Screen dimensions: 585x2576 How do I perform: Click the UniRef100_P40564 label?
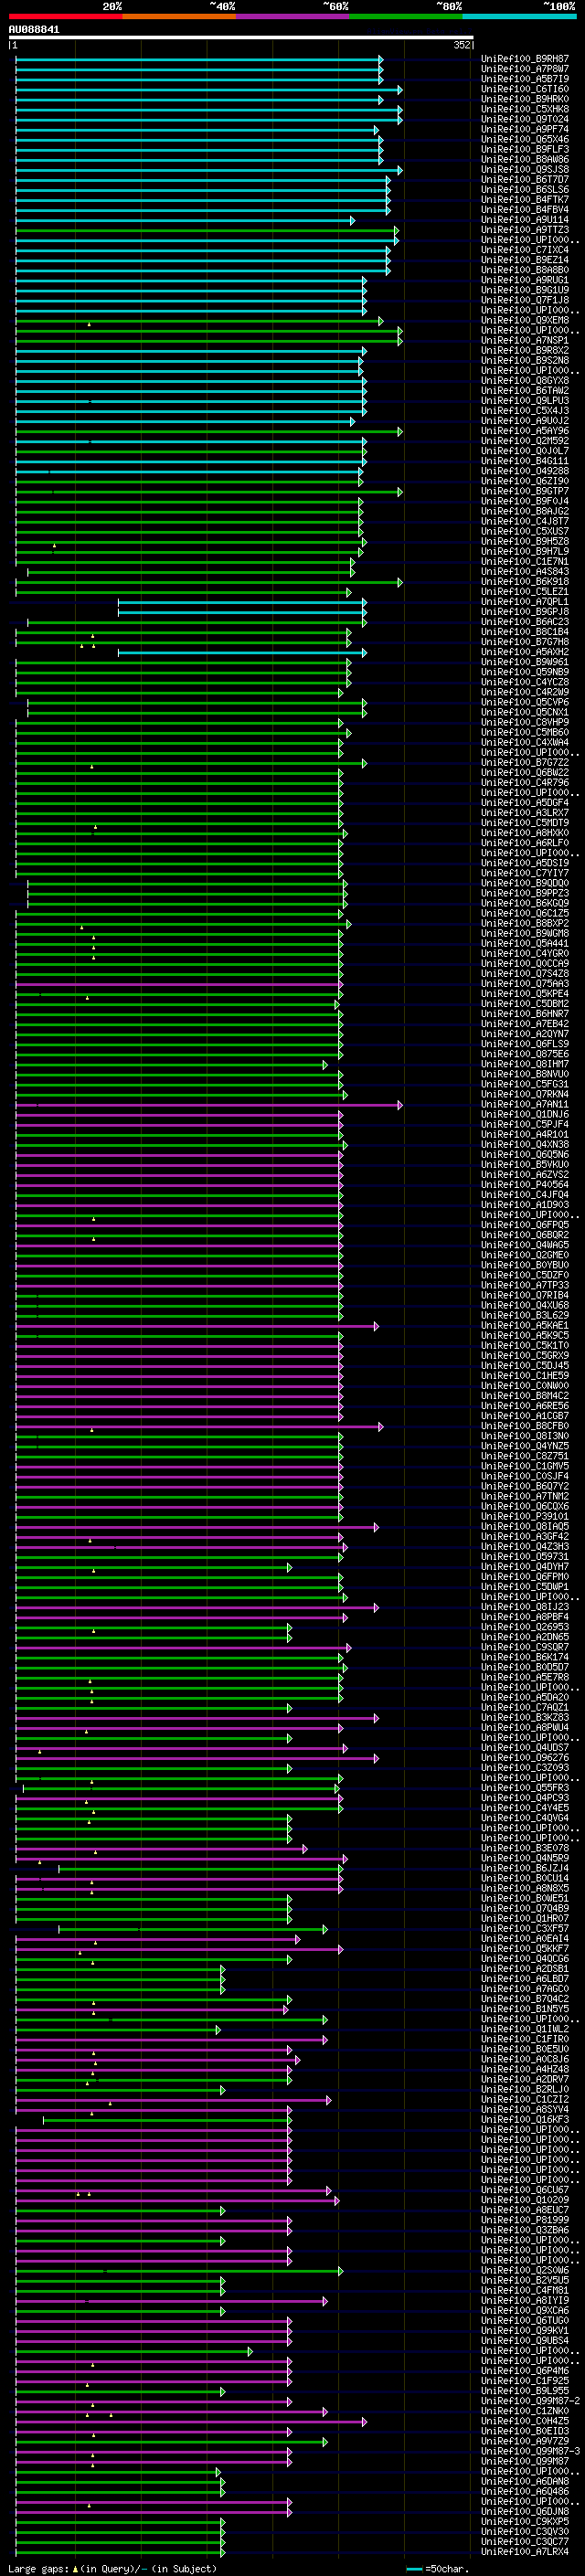525,1185
